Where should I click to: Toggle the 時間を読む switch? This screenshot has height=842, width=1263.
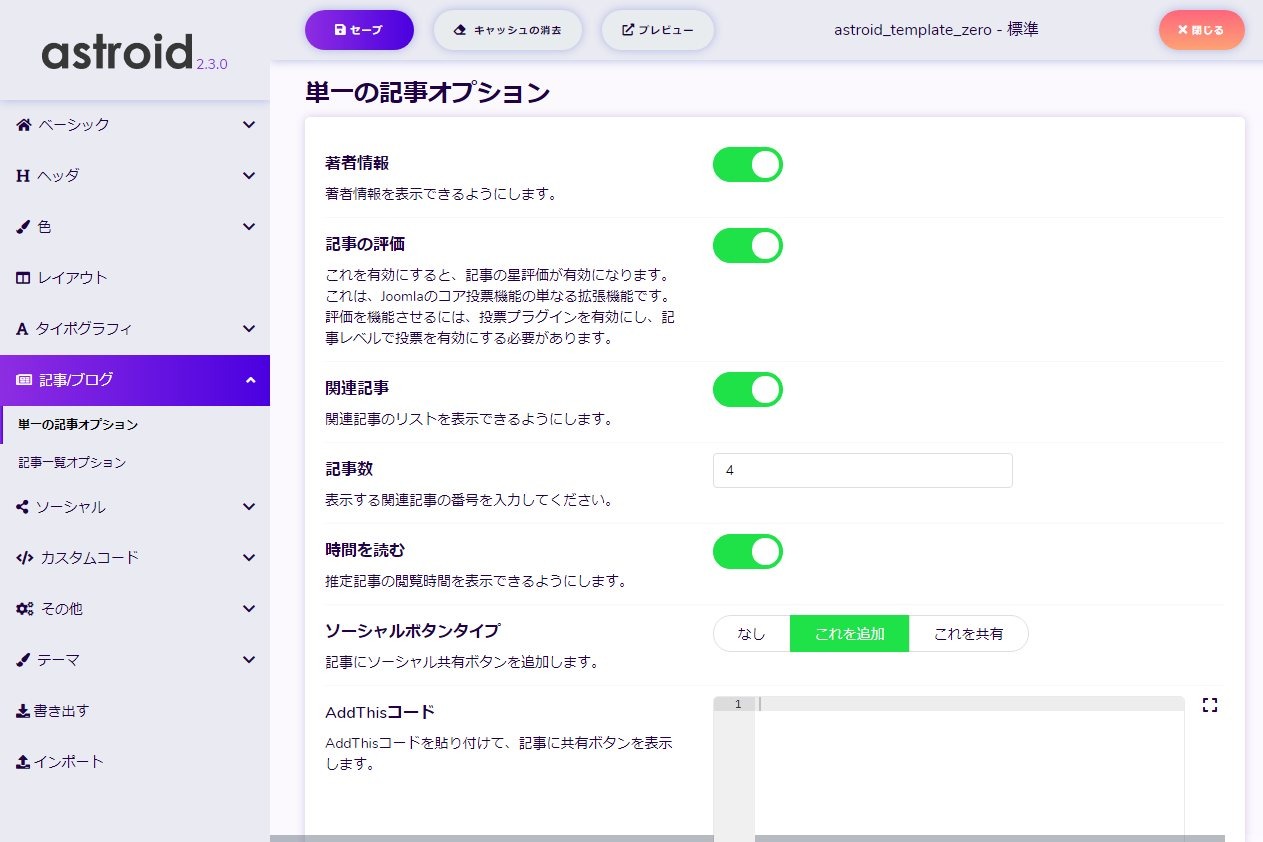tap(747, 552)
